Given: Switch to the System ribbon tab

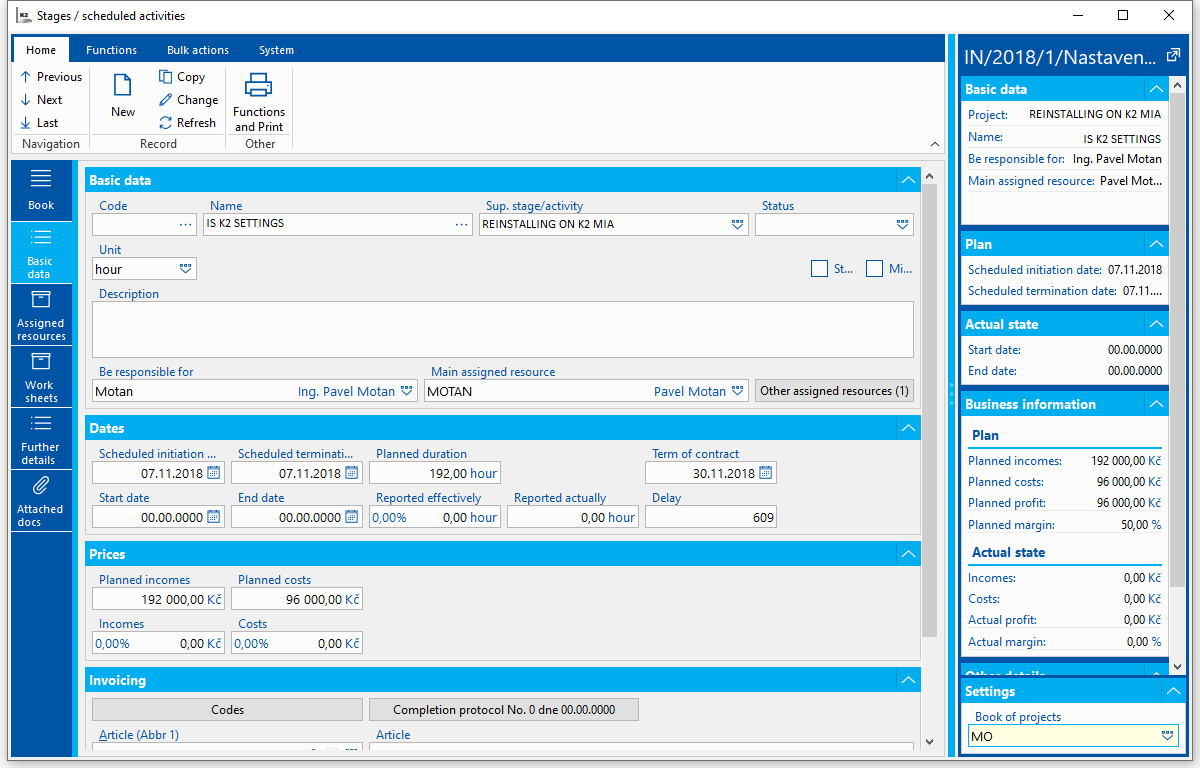Looking at the screenshot, I should 276,50.
